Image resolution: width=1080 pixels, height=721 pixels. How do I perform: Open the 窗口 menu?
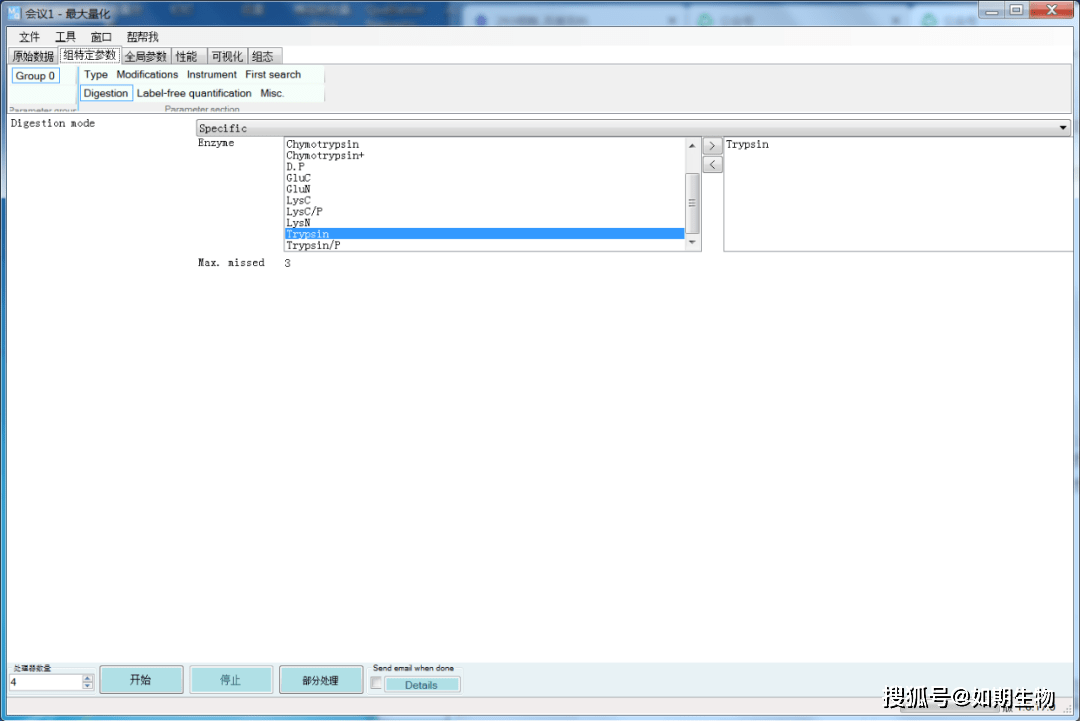point(101,36)
